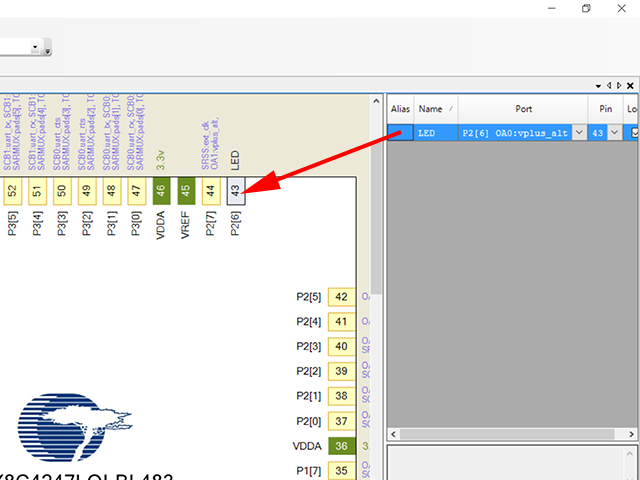This screenshot has height=480, width=640.
Task: Click the pin table scroll-left arrow
Action: [393, 434]
